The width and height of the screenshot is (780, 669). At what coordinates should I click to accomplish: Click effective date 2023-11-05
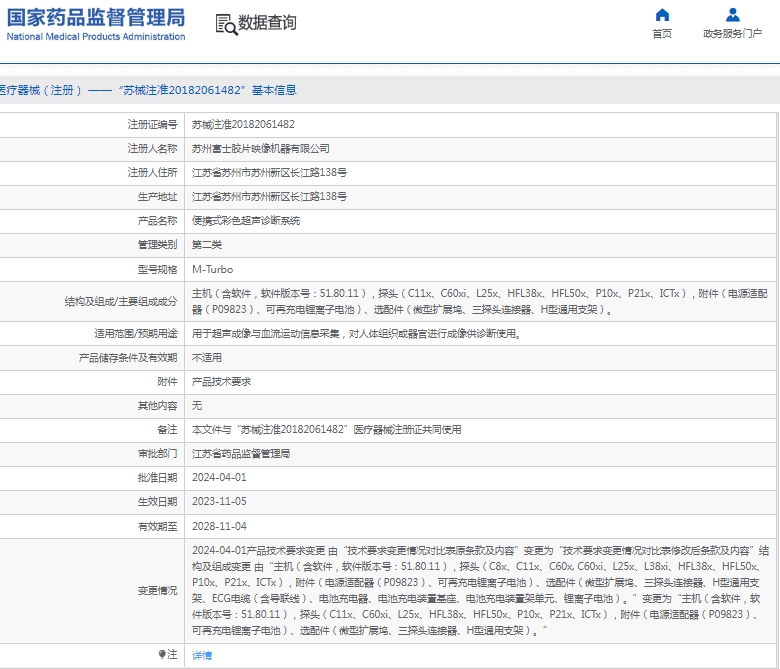(219, 501)
